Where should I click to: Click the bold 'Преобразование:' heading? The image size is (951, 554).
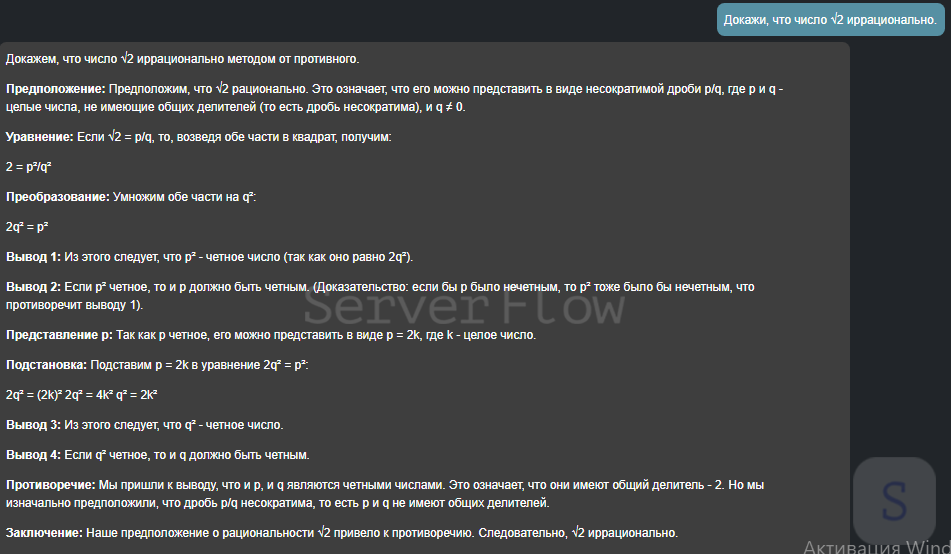58,197
